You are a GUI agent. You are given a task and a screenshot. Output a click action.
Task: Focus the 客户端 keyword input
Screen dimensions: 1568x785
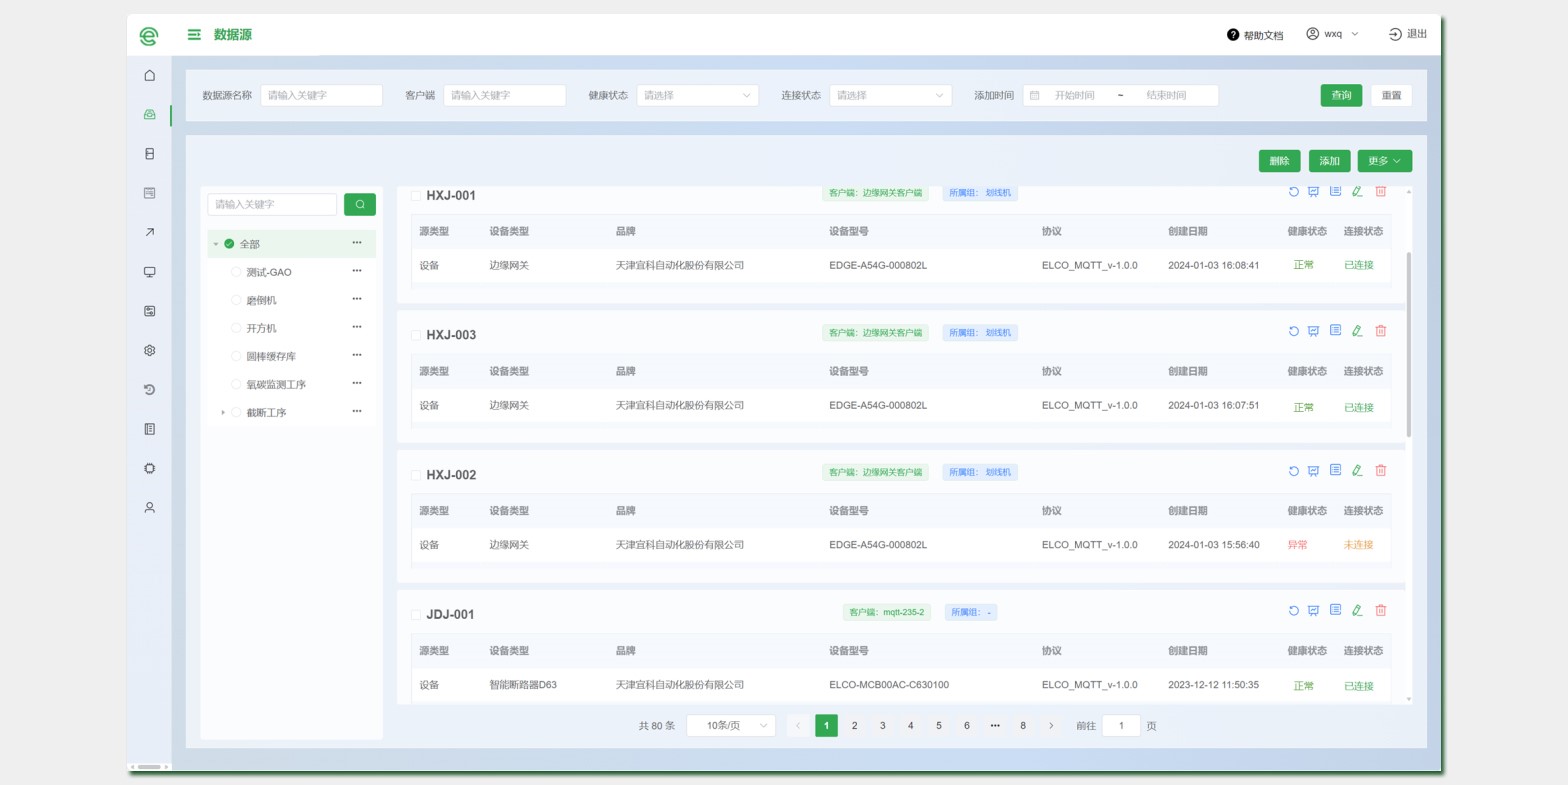click(x=504, y=95)
